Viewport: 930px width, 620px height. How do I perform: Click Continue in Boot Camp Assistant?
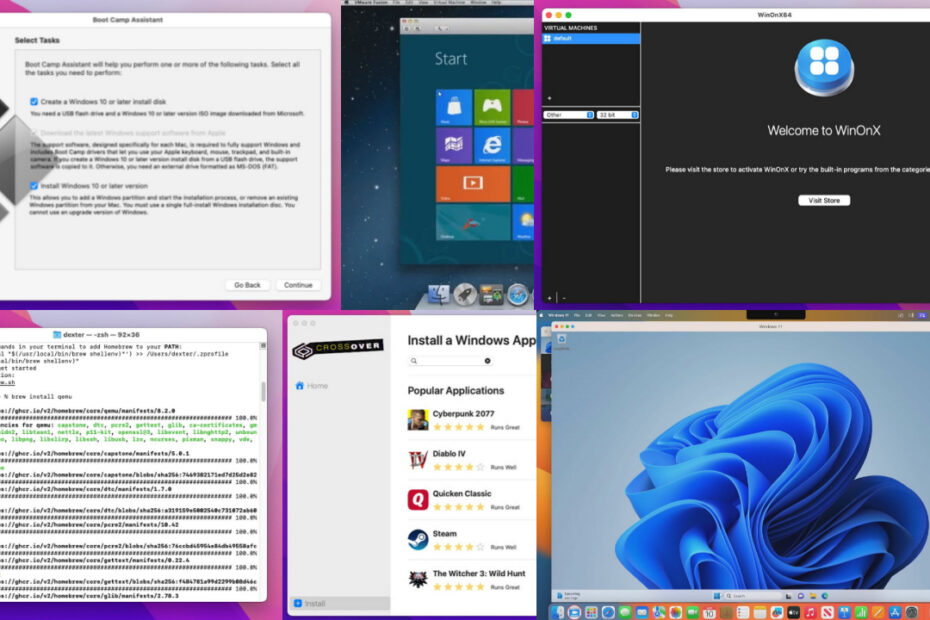[x=297, y=284]
